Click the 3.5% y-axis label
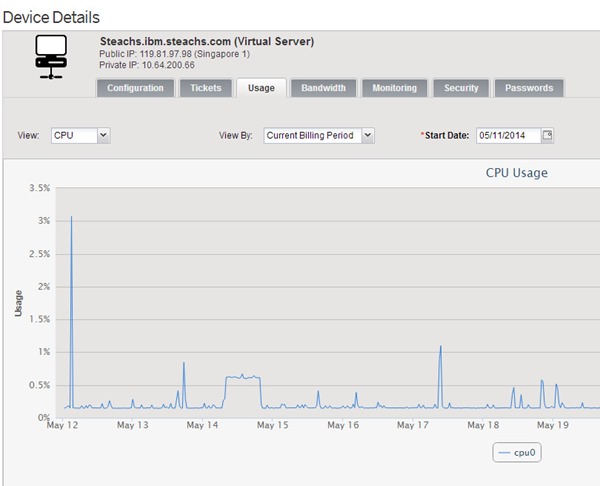Image resolution: width=600 pixels, height=486 pixels. pyautogui.click(x=39, y=188)
